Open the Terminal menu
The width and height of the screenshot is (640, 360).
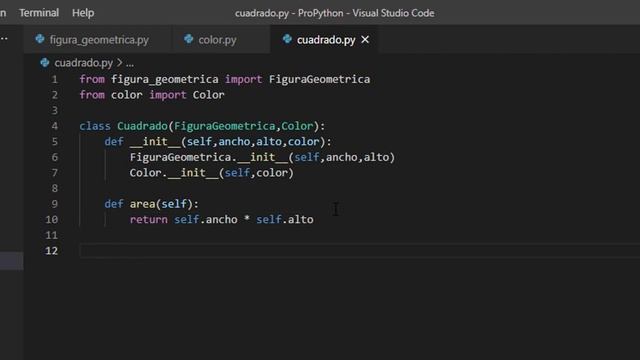click(39, 13)
